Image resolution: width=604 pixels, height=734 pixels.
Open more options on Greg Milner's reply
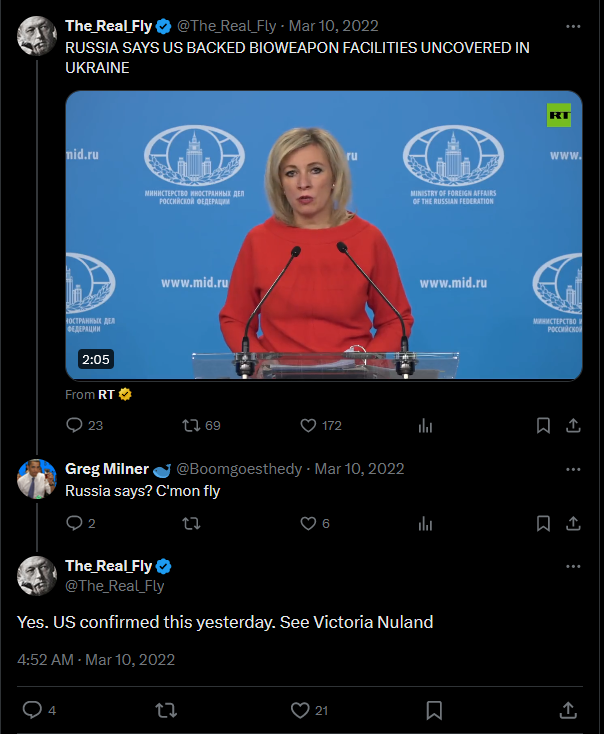click(573, 469)
